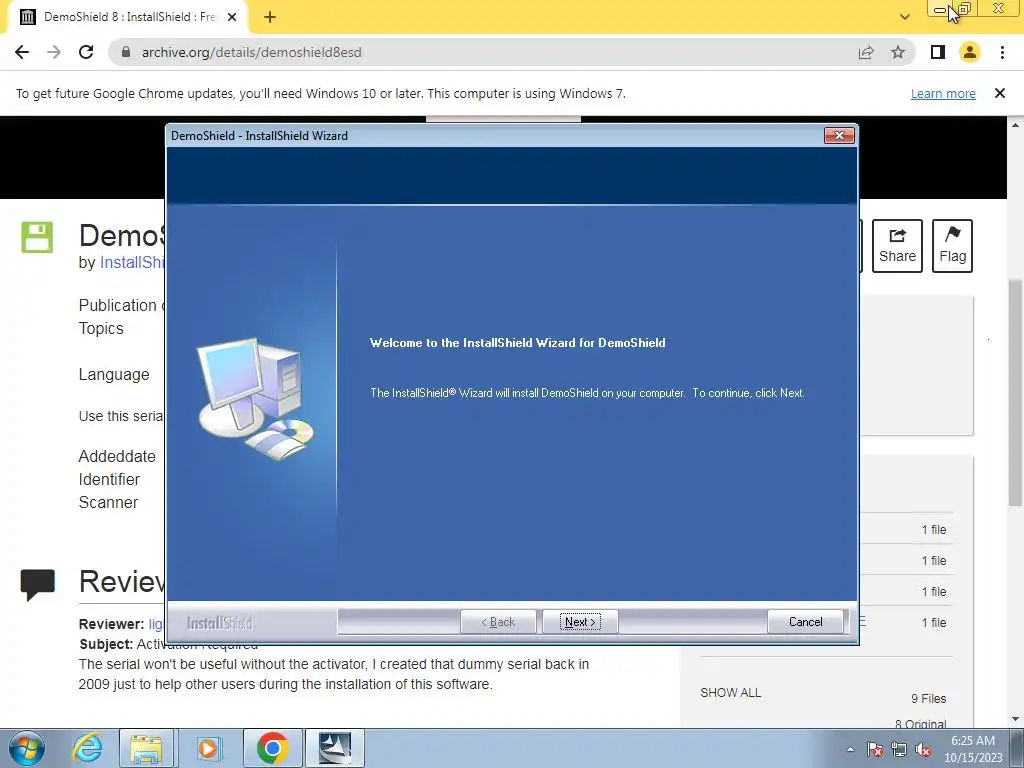Dismiss the Chrome update notice bar

pyautogui.click(x=1000, y=93)
